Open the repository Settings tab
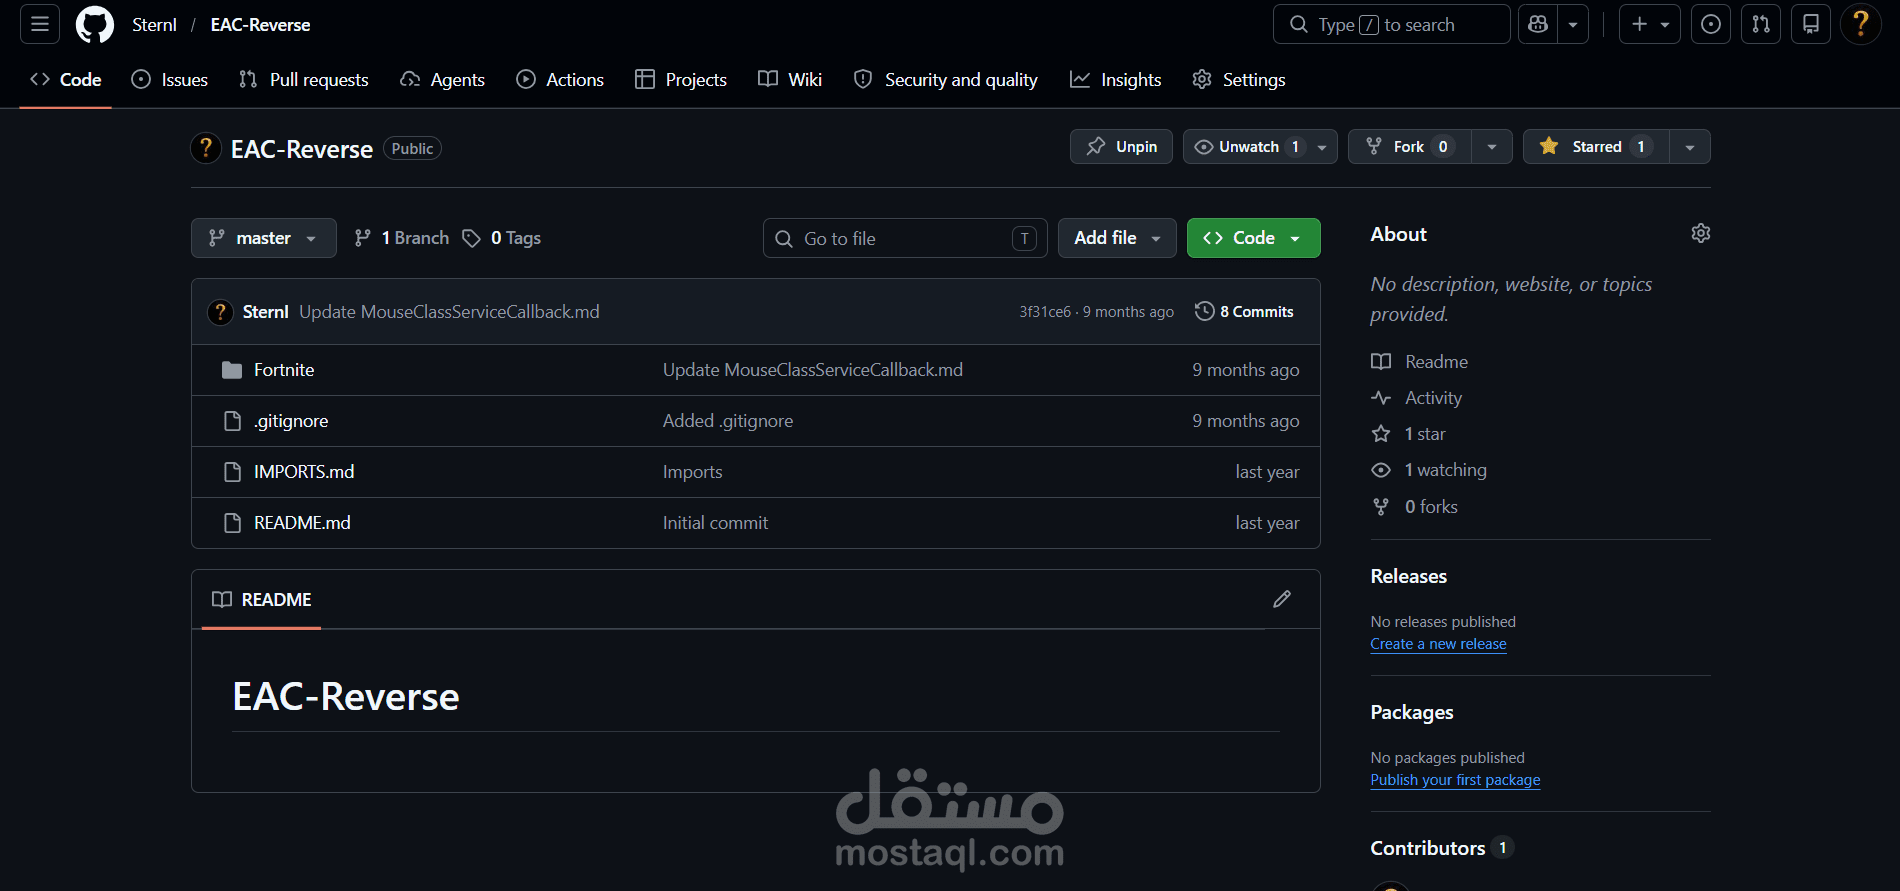This screenshot has width=1900, height=891. tap(1239, 80)
